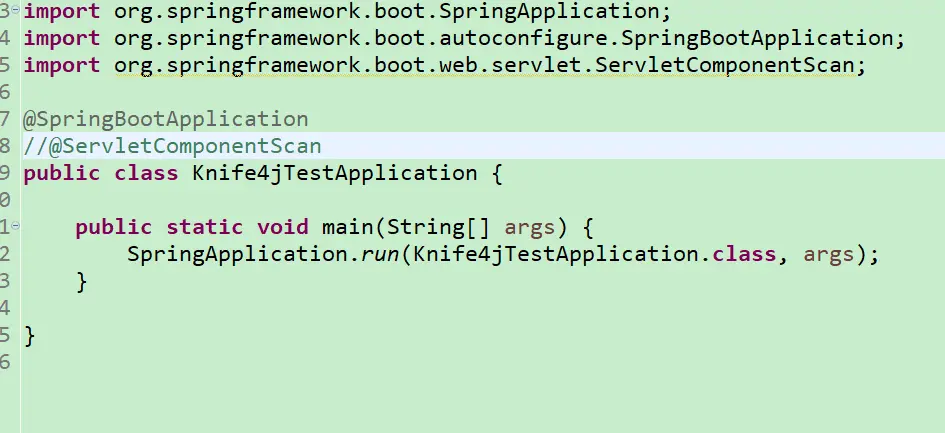945x433 pixels.
Task: Click the ServletComponentScan import line
Action: pos(439,65)
